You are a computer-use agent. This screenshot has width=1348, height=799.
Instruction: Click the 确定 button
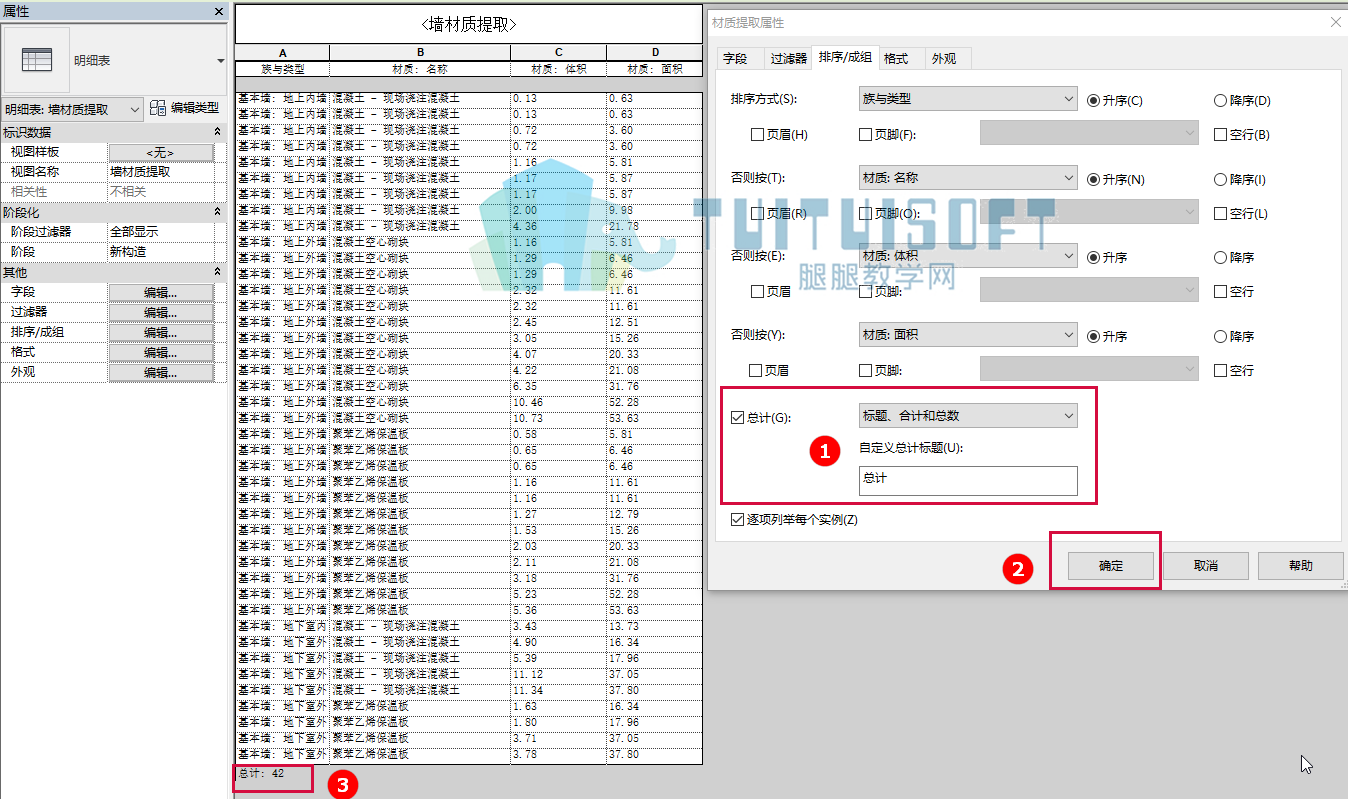1111,566
